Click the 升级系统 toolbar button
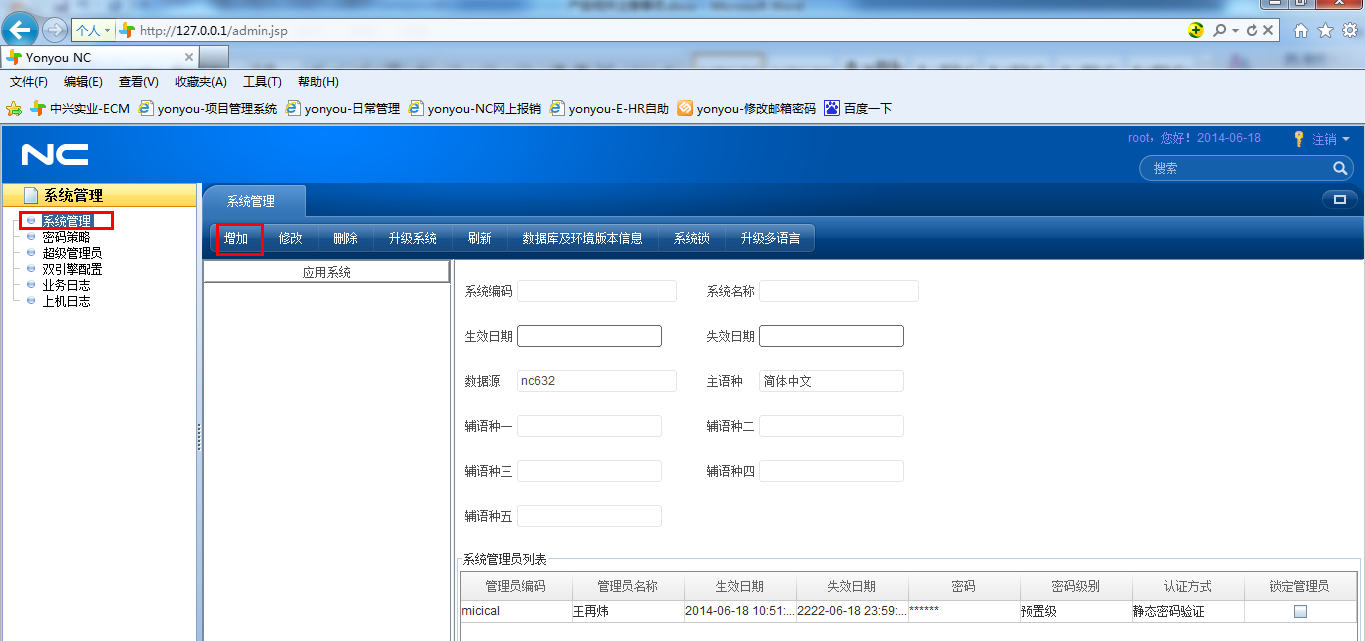The image size is (1365, 641). pyautogui.click(x=413, y=238)
